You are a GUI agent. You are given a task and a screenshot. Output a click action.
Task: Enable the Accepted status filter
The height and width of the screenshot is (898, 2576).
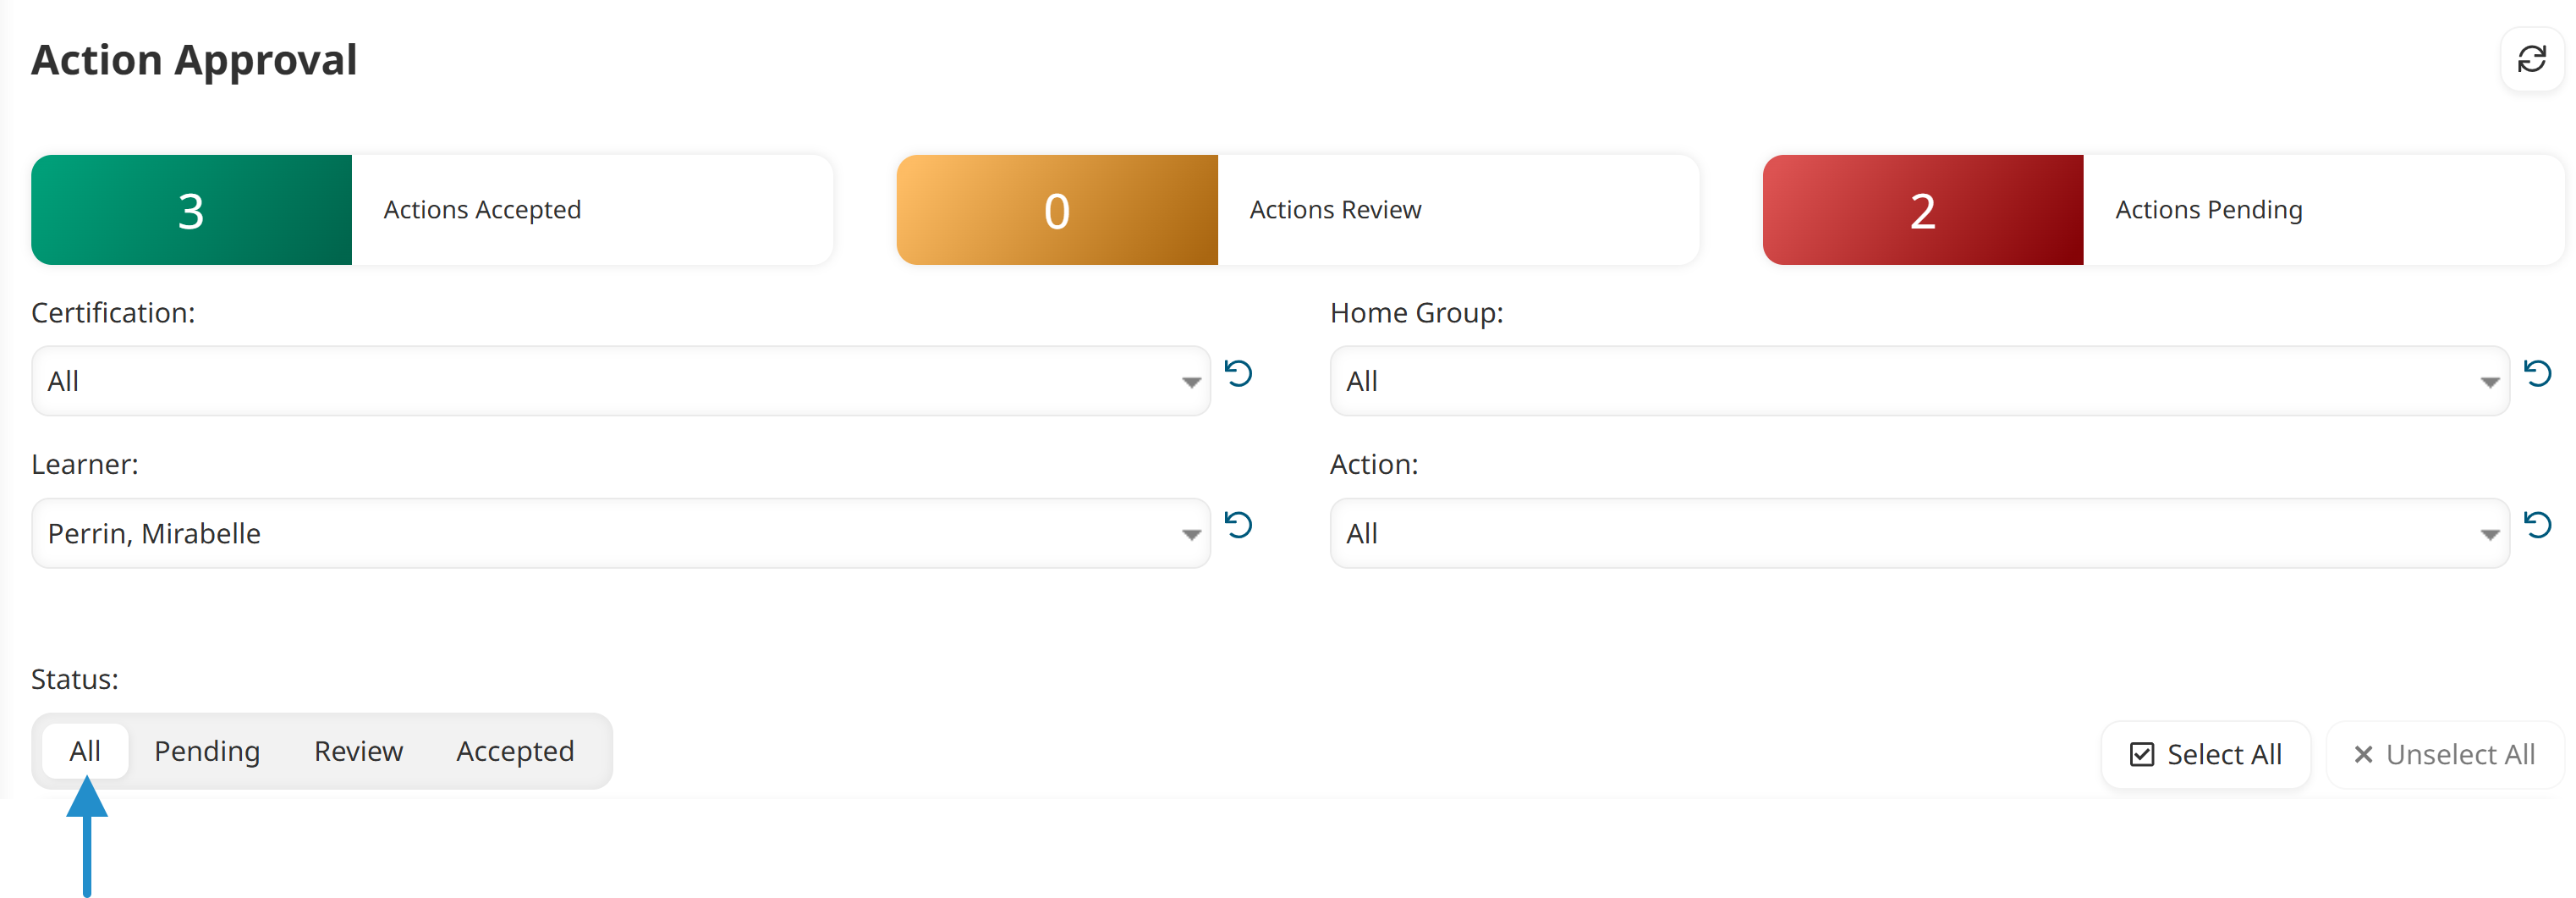(515, 751)
